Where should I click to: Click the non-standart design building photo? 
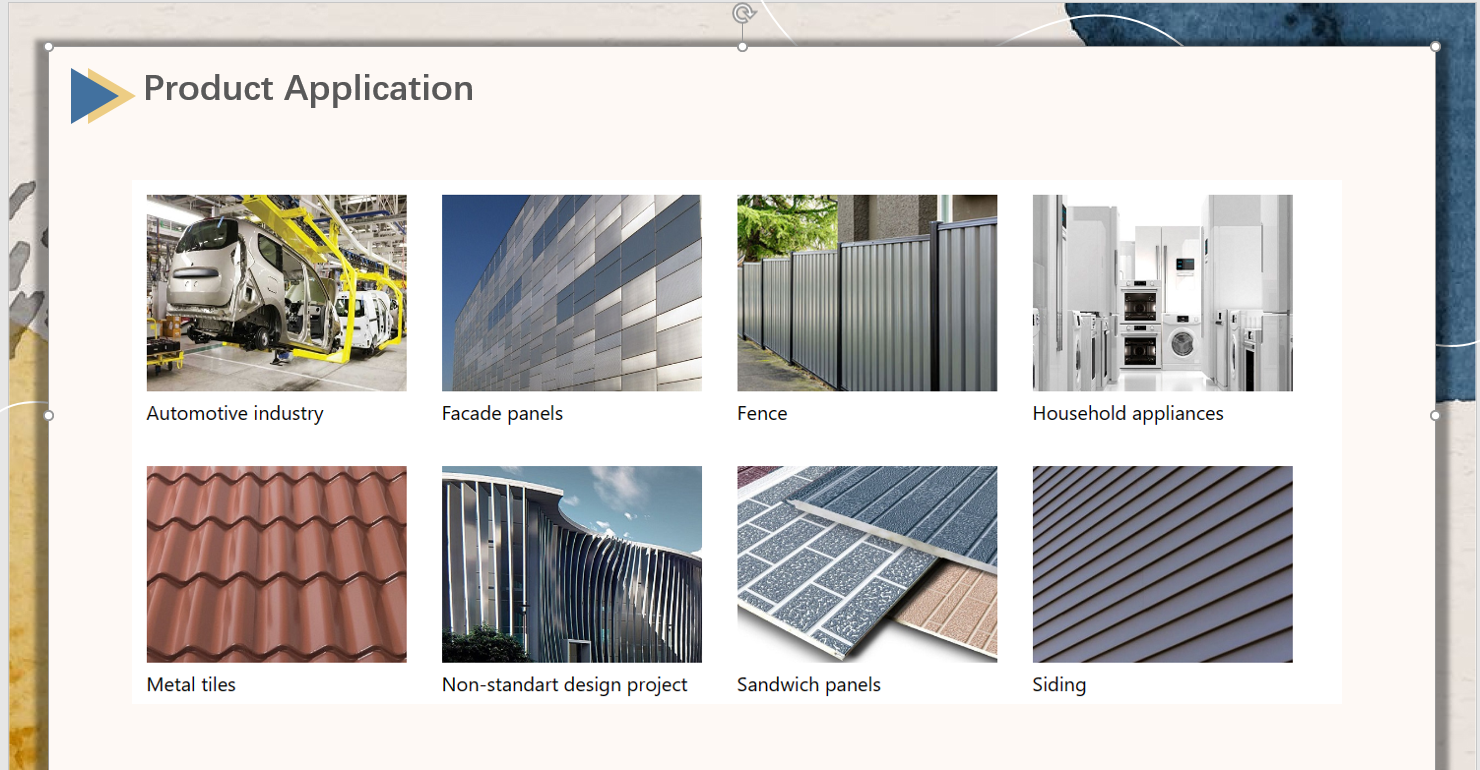pos(571,564)
